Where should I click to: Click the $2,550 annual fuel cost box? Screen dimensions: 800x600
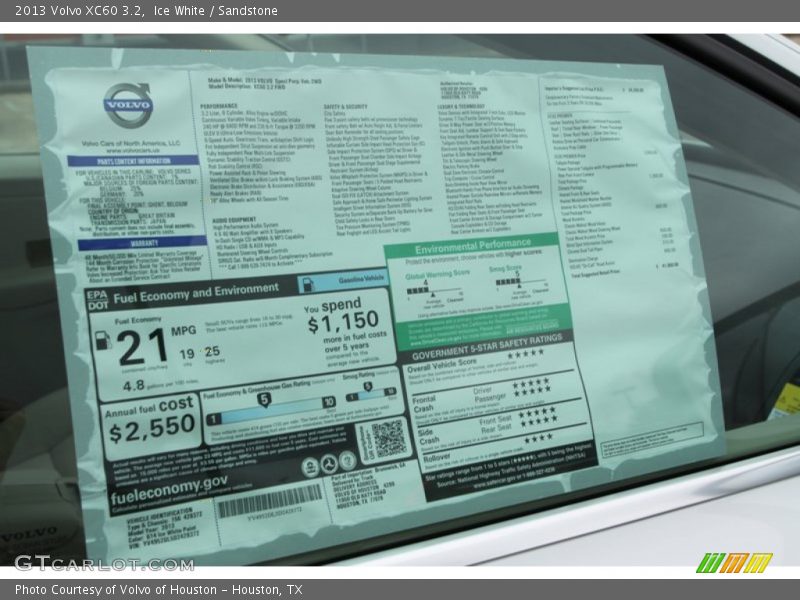(x=151, y=422)
